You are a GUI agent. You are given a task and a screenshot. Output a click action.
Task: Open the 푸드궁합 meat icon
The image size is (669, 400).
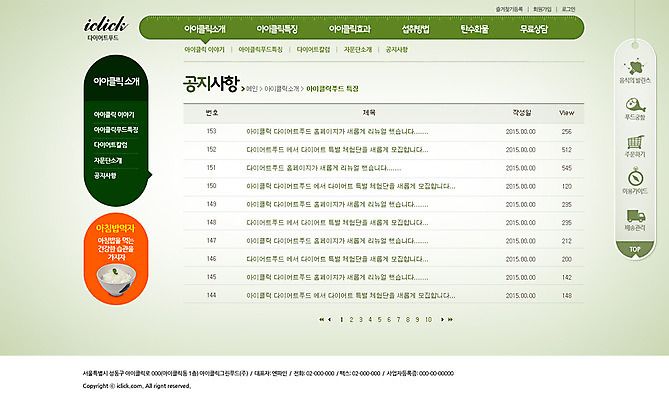pyautogui.click(x=635, y=104)
